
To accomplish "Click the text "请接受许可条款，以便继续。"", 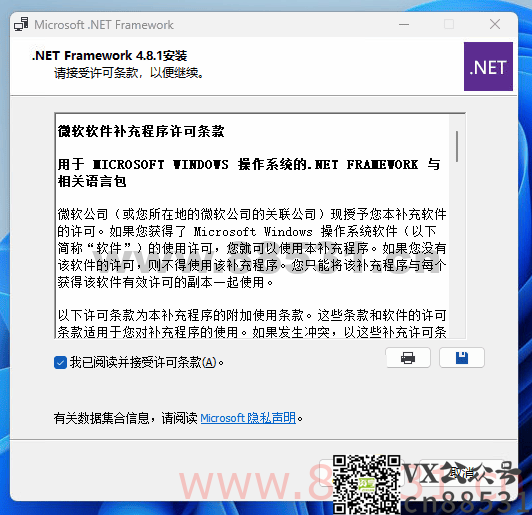I will point(129,73).
